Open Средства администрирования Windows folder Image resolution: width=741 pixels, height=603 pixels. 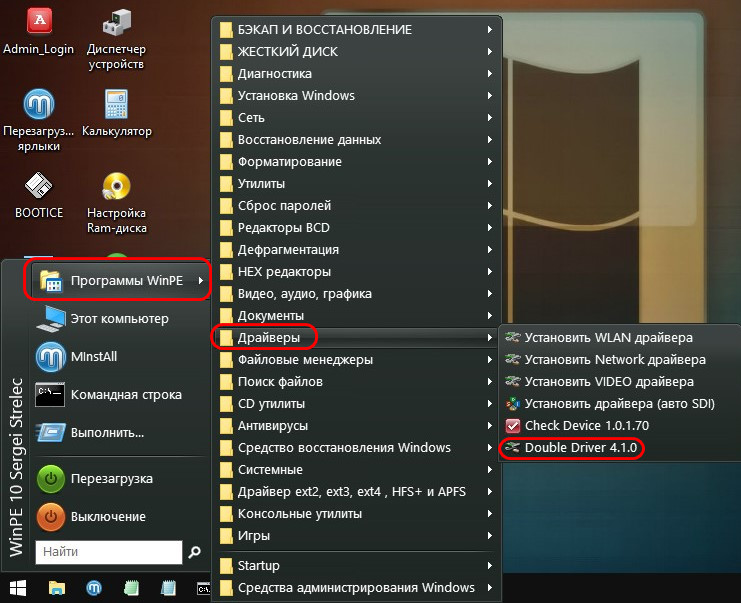click(x=357, y=588)
